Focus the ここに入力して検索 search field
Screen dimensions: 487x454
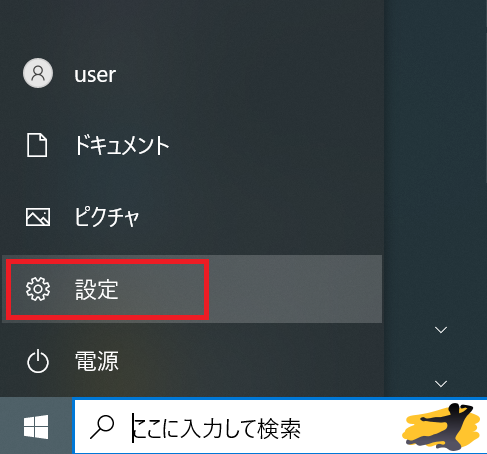pos(280,426)
